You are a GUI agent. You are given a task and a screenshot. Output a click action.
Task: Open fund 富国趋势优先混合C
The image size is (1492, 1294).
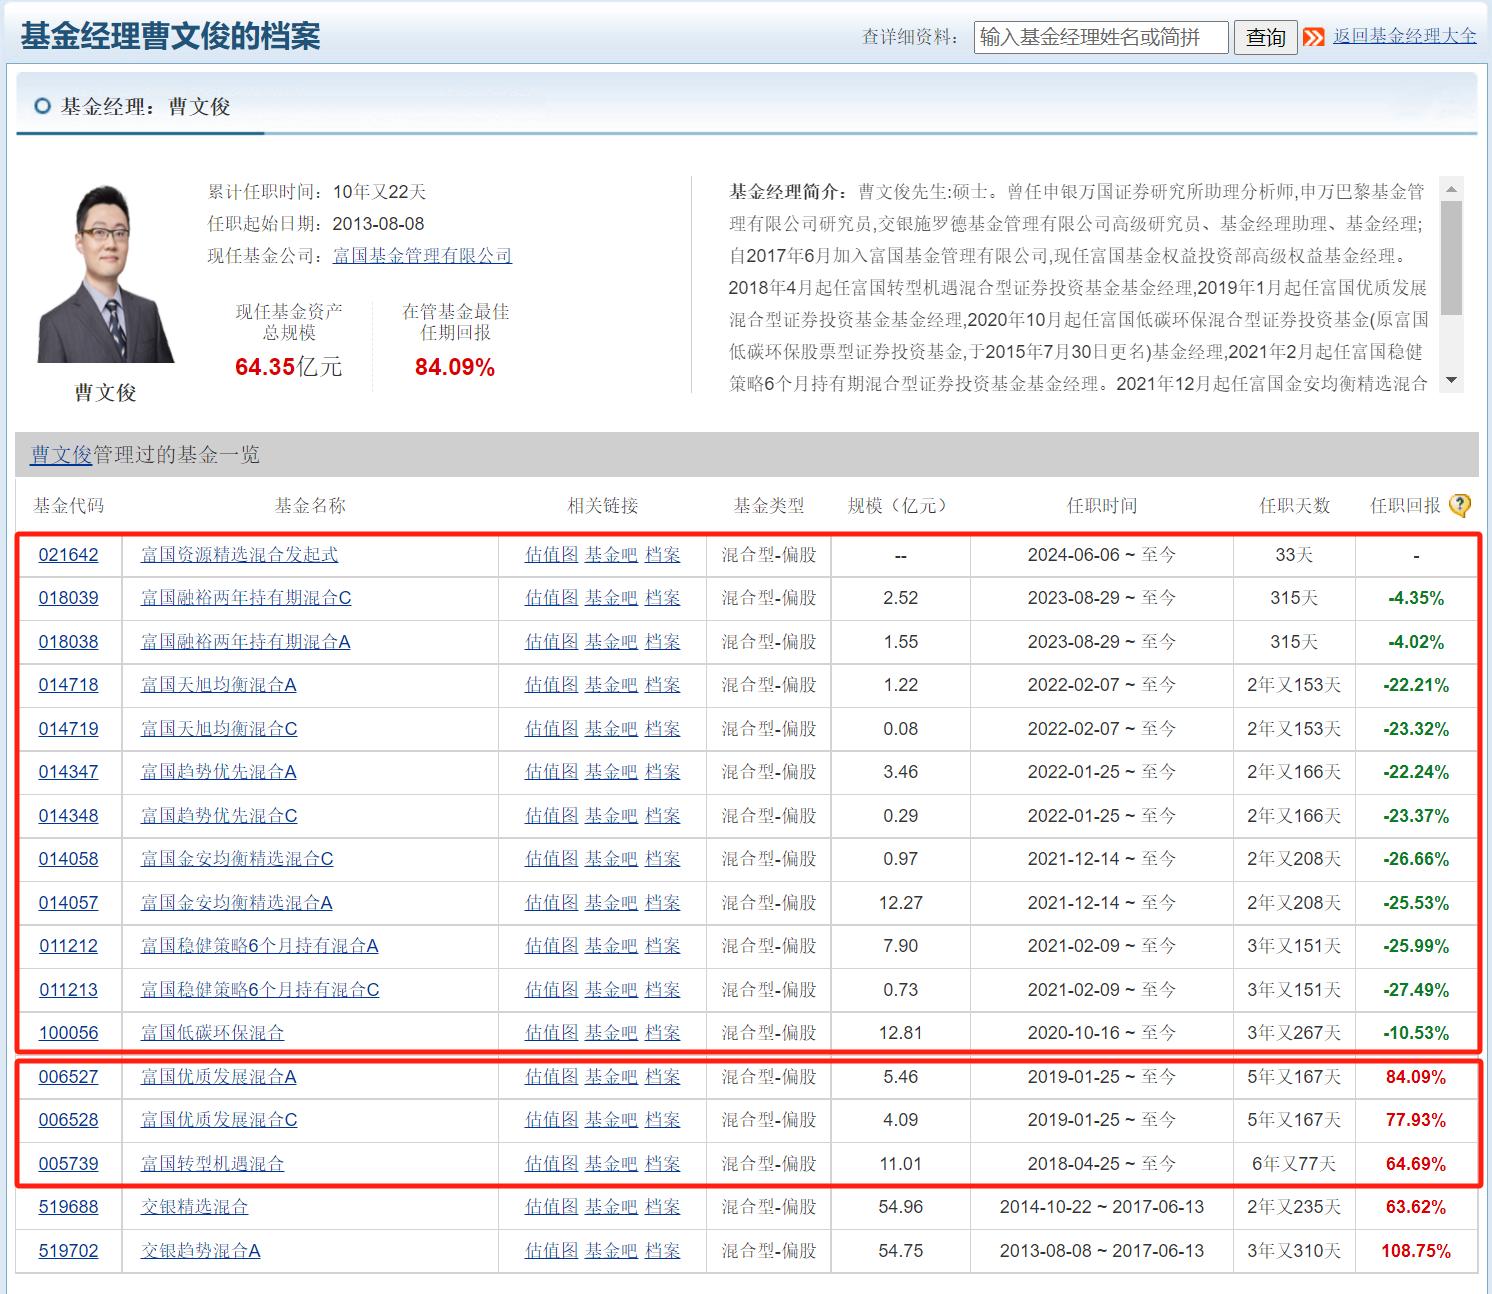tap(219, 816)
